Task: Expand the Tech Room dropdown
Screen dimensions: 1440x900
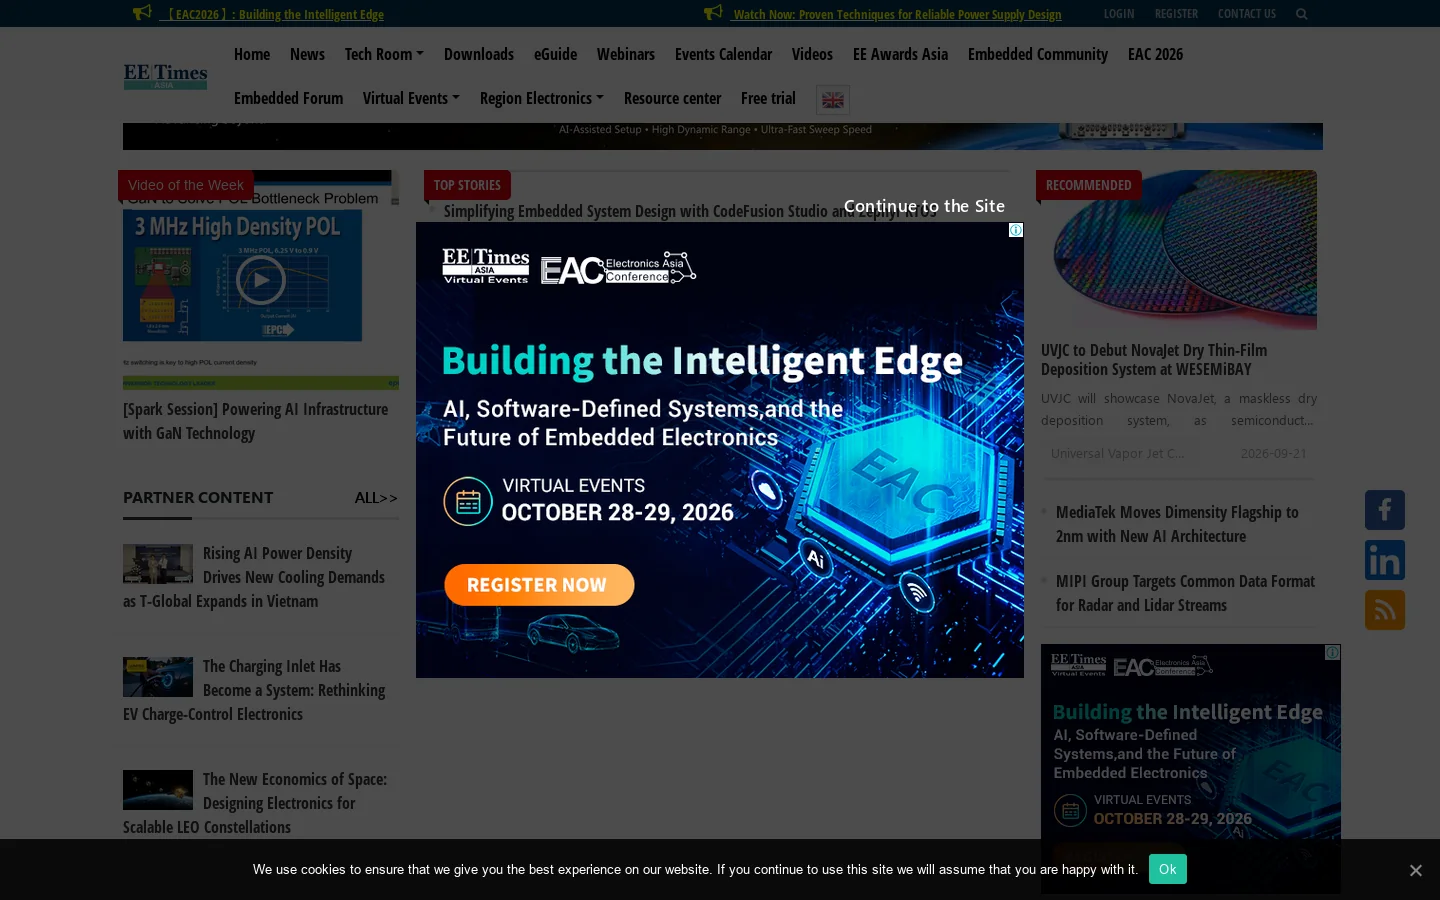Action: tap(384, 54)
